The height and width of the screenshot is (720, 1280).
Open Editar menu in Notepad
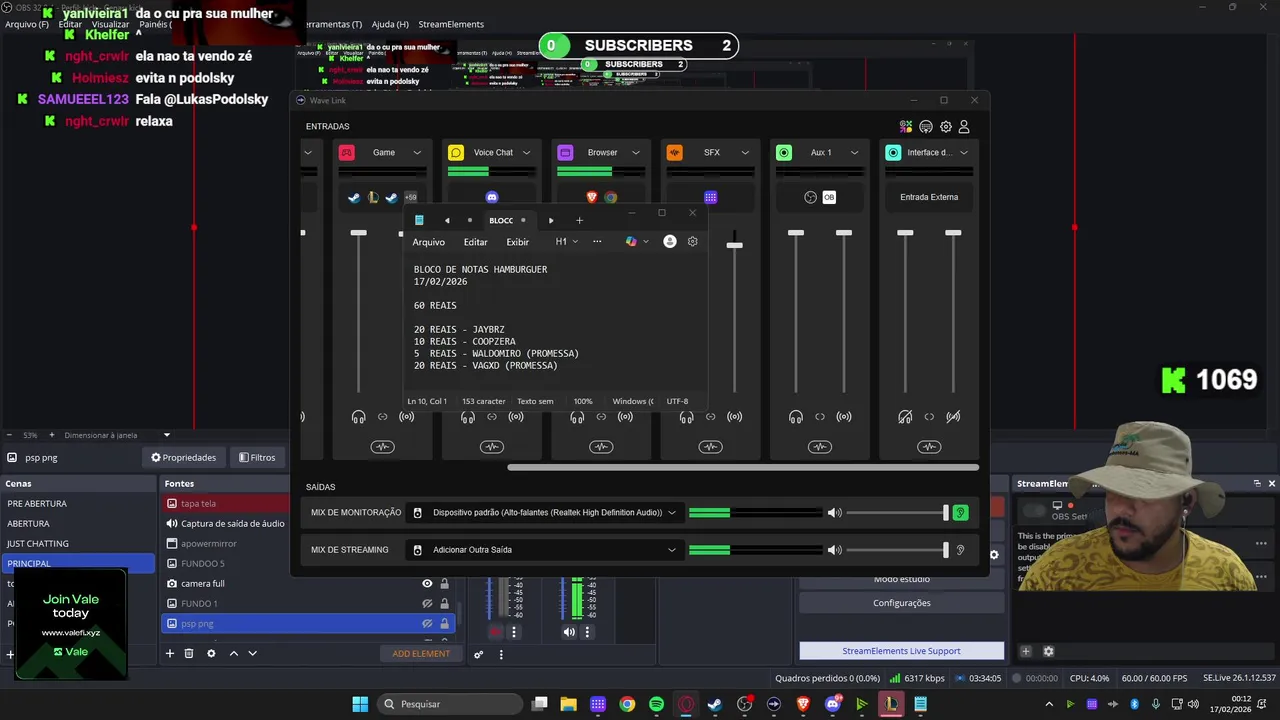coord(475,242)
